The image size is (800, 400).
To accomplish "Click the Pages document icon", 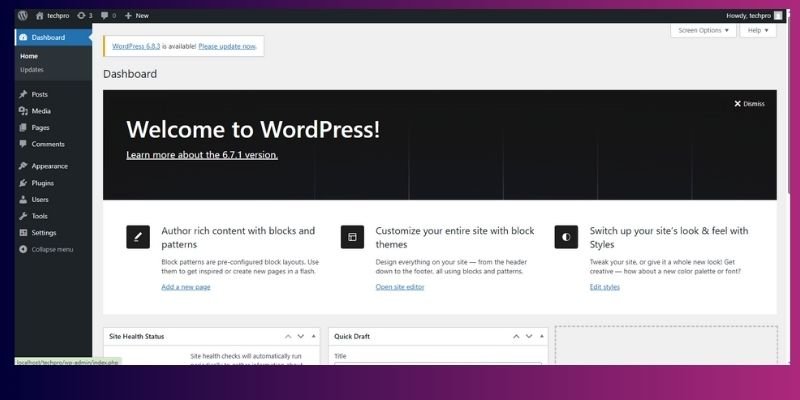I will 23,128.
